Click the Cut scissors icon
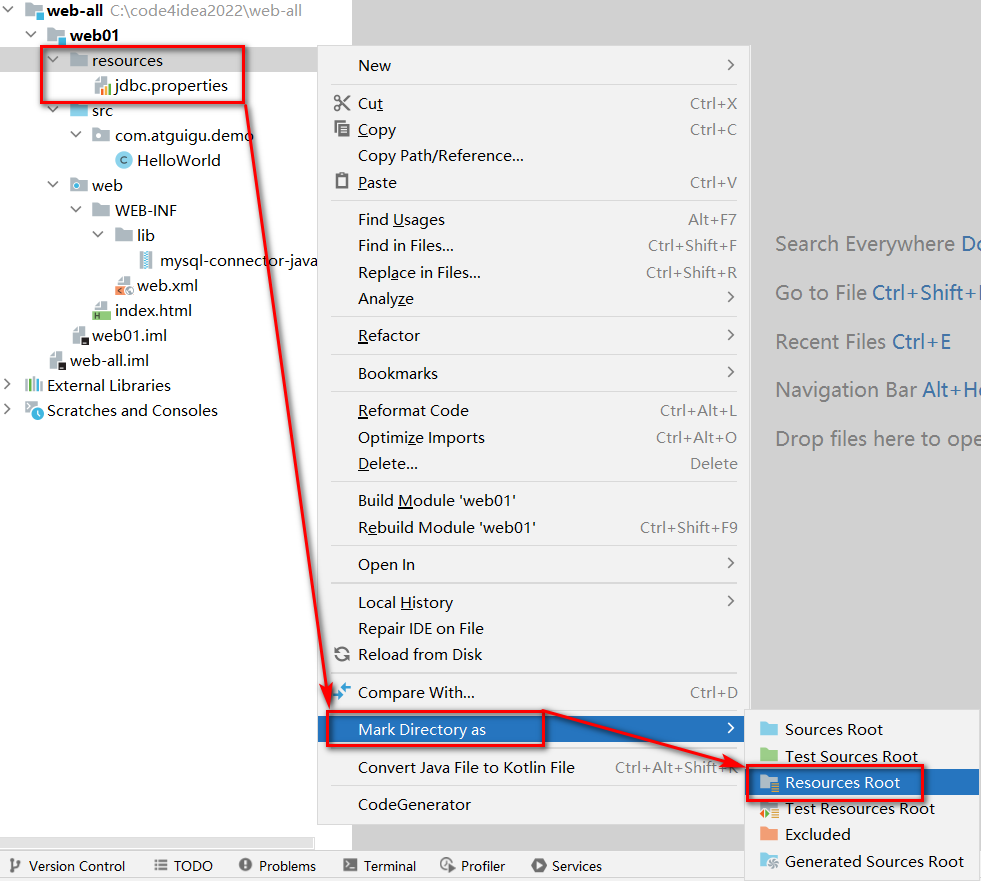 (342, 103)
